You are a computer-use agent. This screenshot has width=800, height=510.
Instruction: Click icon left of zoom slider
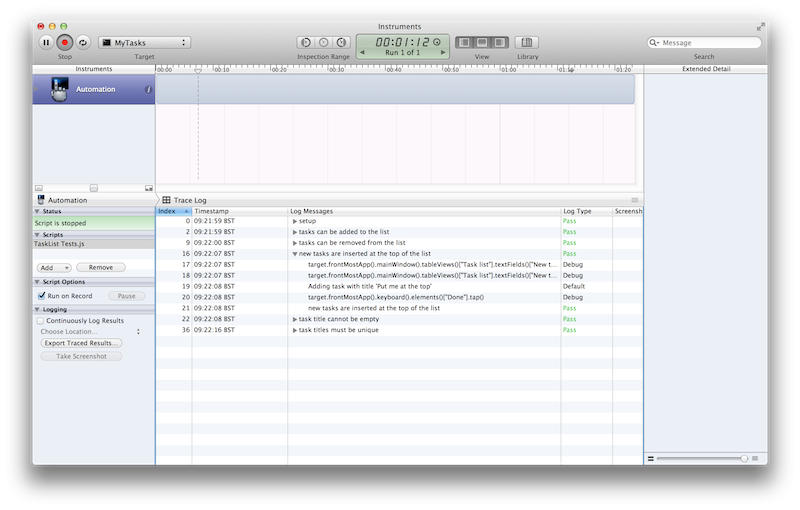coord(651,458)
